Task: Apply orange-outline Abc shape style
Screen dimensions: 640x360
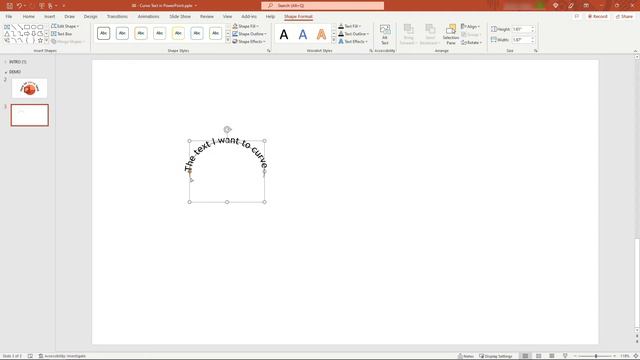Action: point(141,33)
